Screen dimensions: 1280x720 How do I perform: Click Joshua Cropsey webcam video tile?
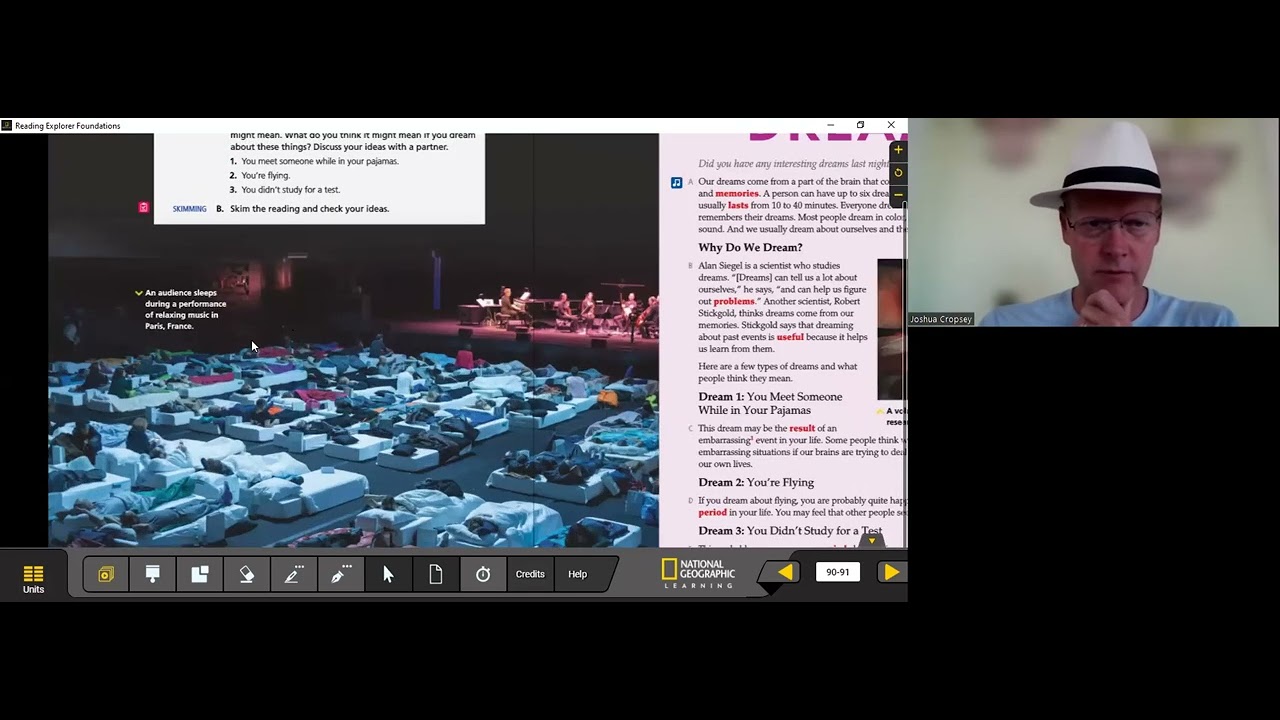(1093, 223)
